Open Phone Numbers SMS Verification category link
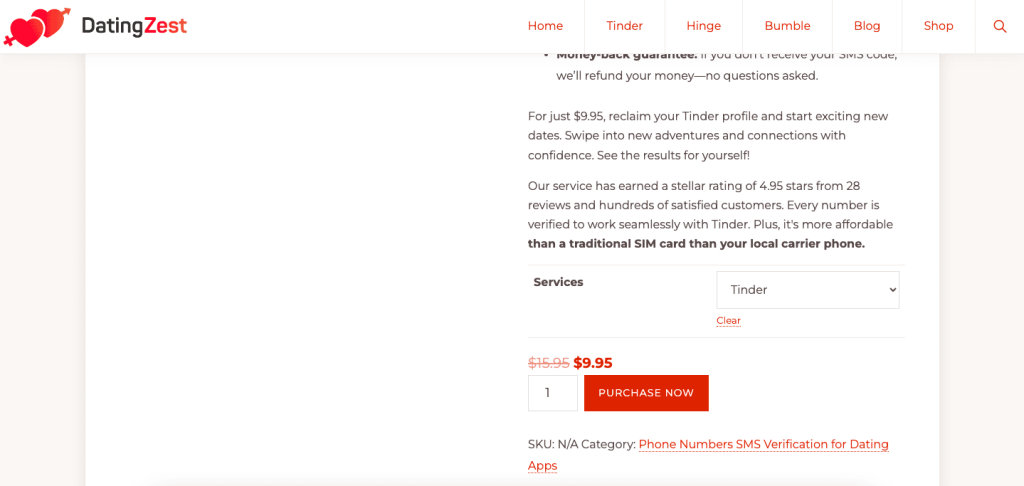The width and height of the screenshot is (1024, 486). point(763,444)
